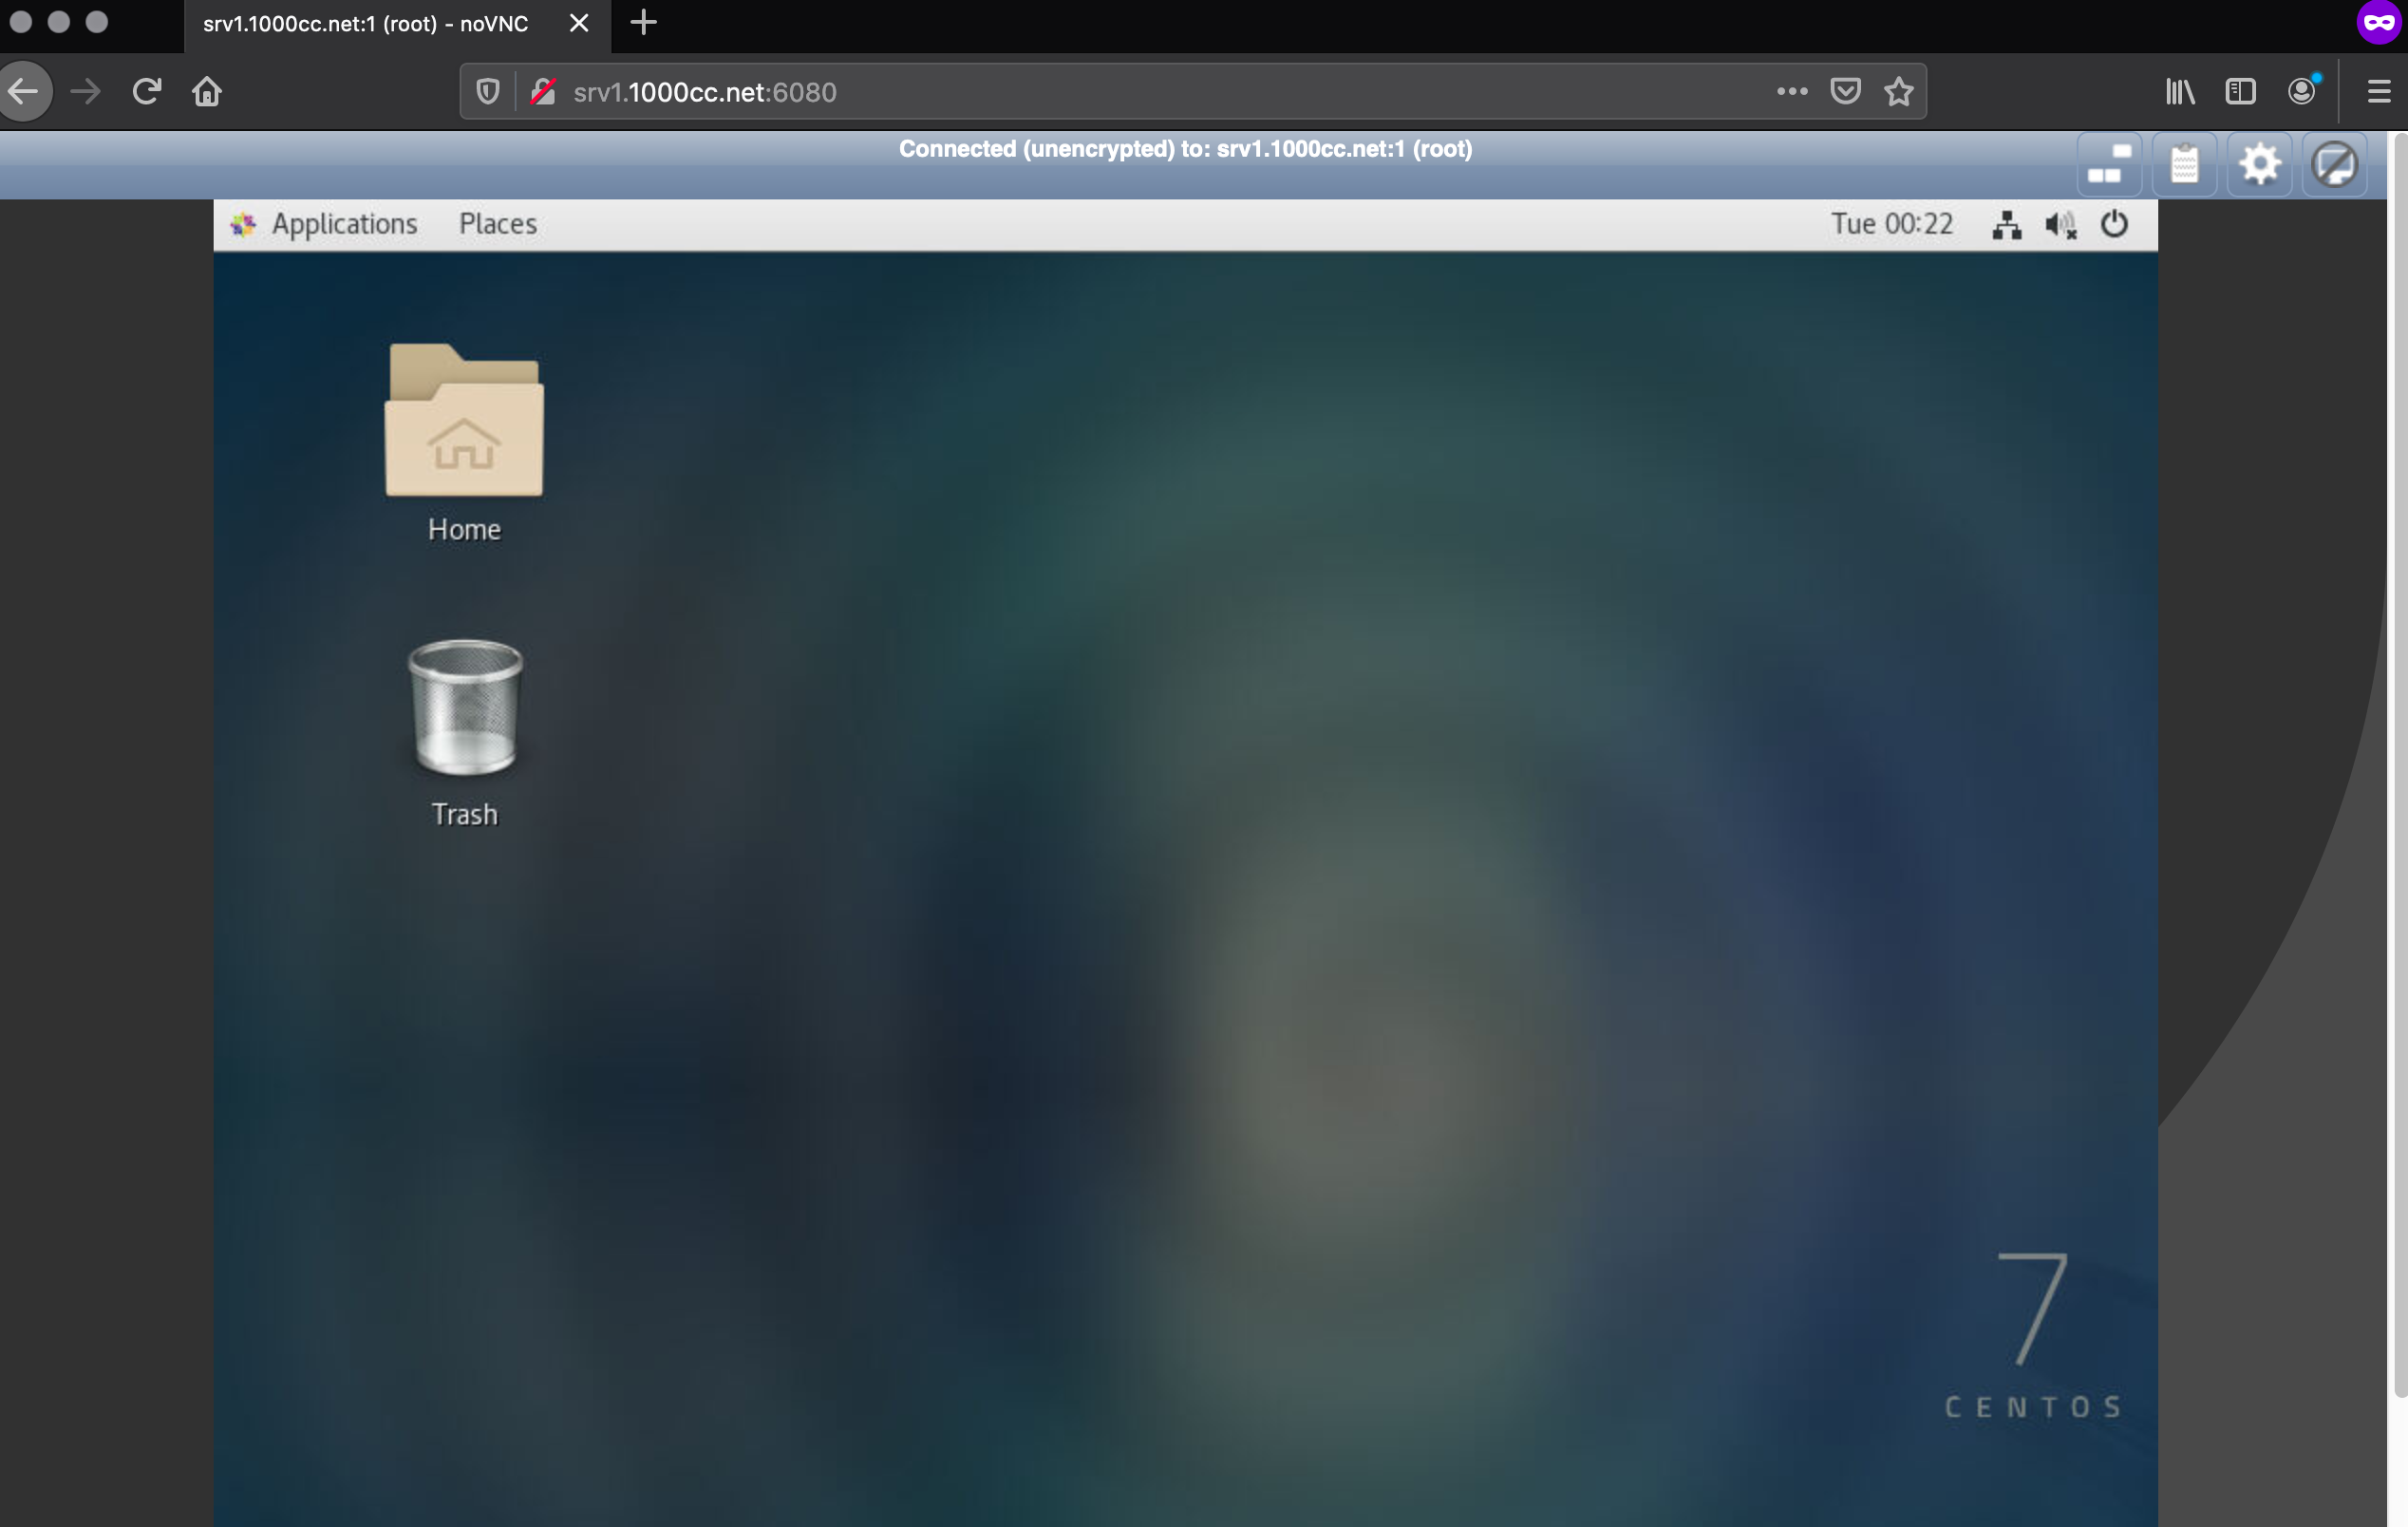2408x1527 pixels.
Task: Open the Firefox account icon
Action: point(2302,92)
